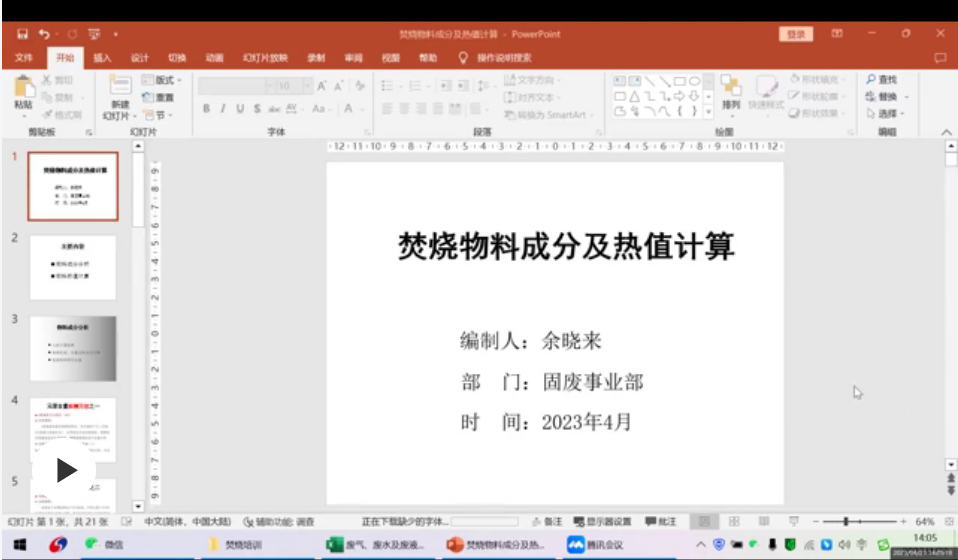
Task: Toggle Strikethrough (abc) formatting
Action: (x=274, y=109)
